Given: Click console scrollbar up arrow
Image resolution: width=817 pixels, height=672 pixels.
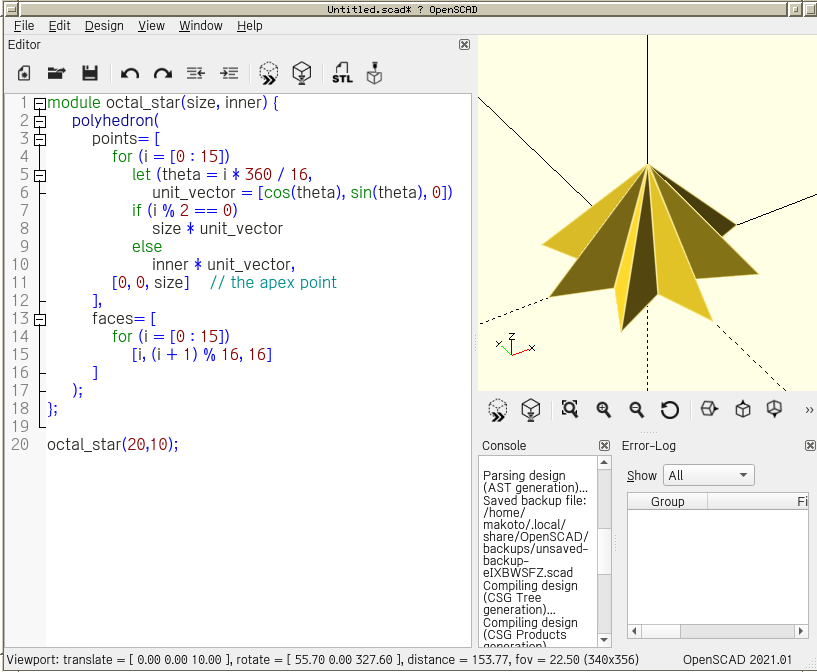Looking at the screenshot, I should [604, 463].
